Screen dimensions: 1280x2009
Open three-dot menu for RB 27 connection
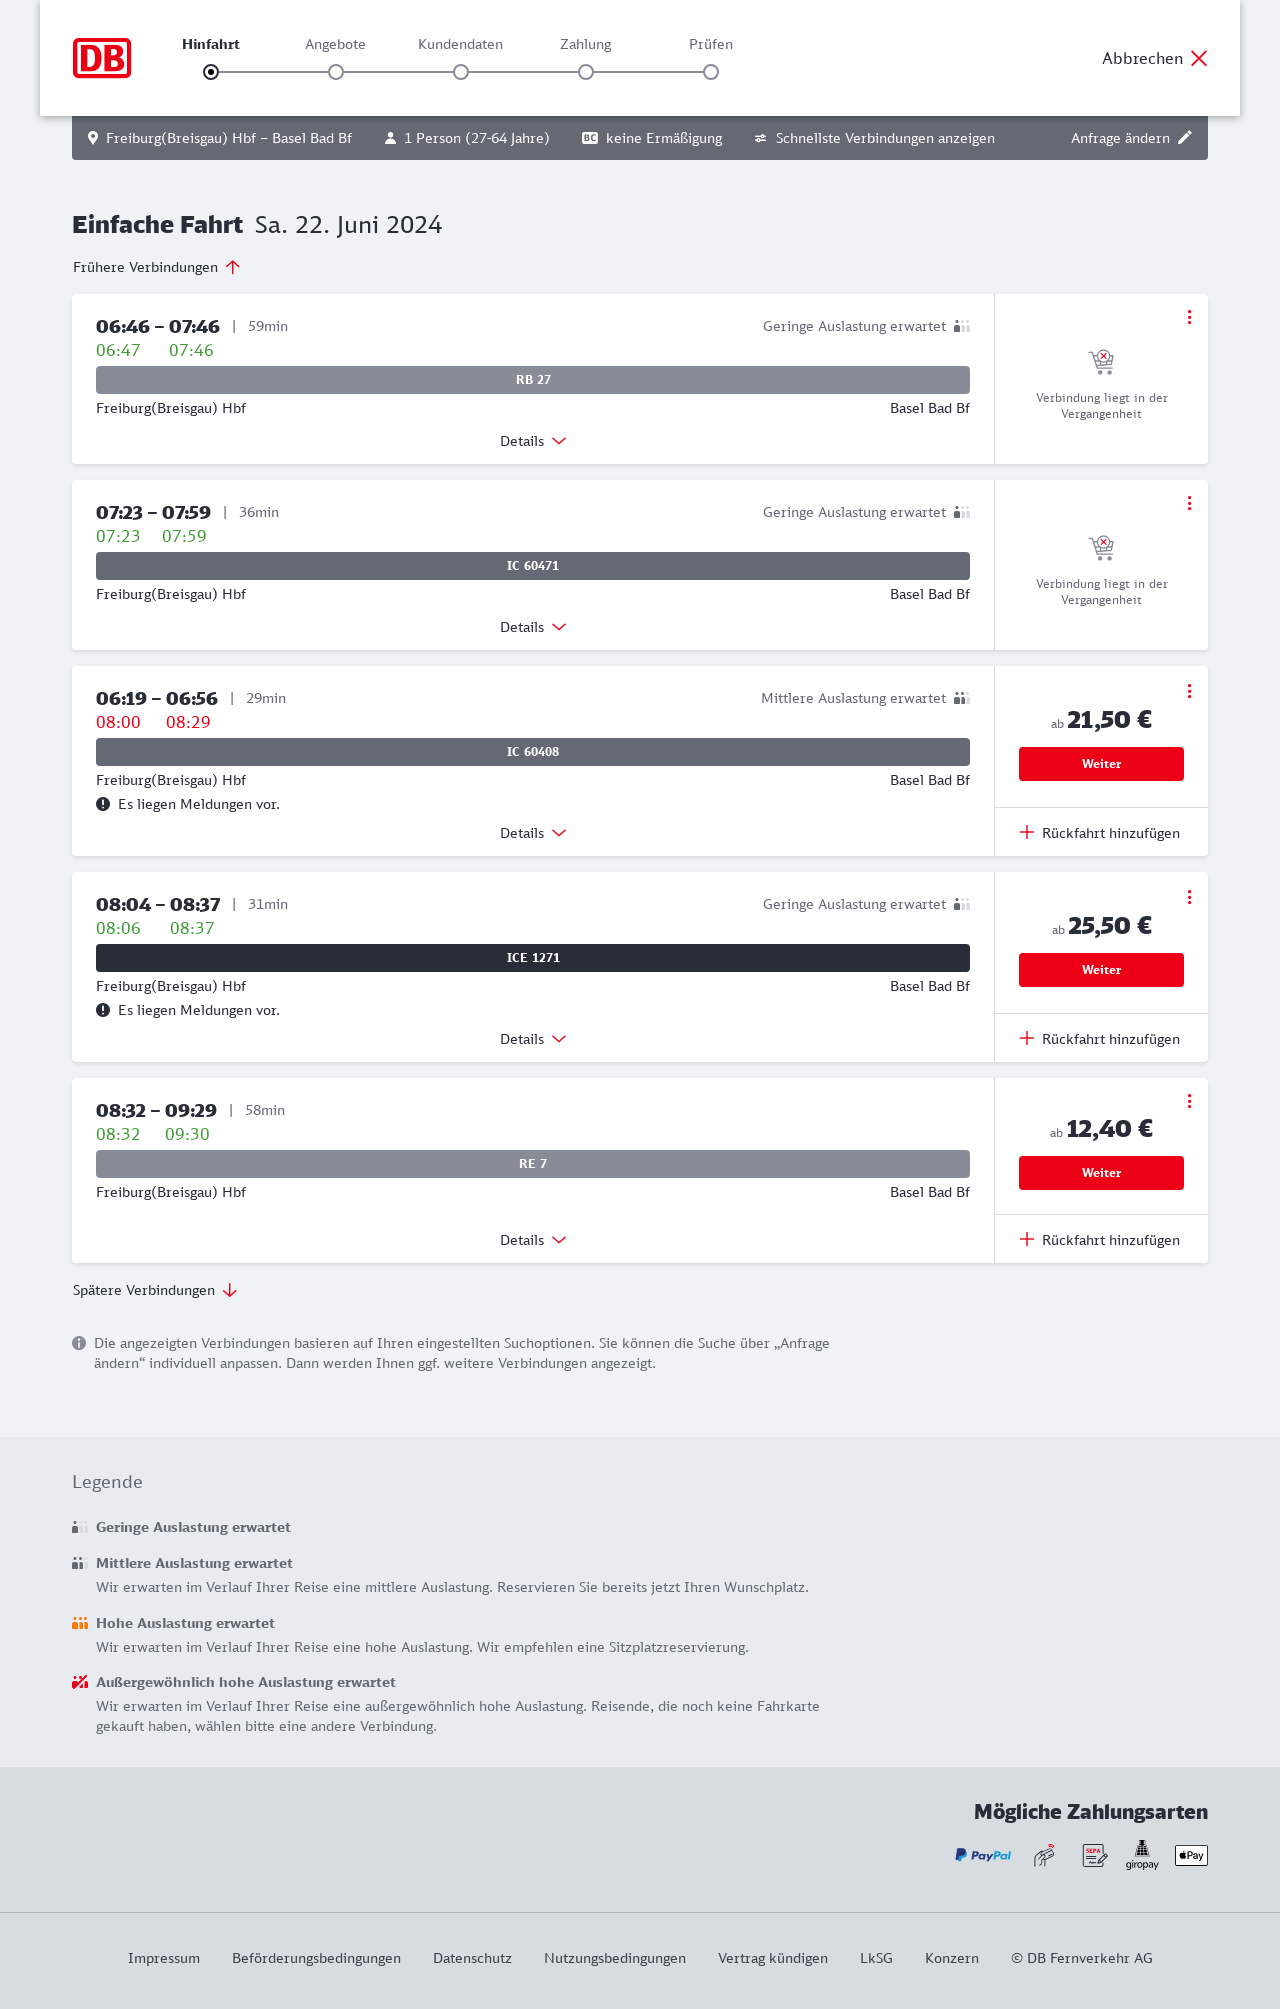click(x=1189, y=317)
